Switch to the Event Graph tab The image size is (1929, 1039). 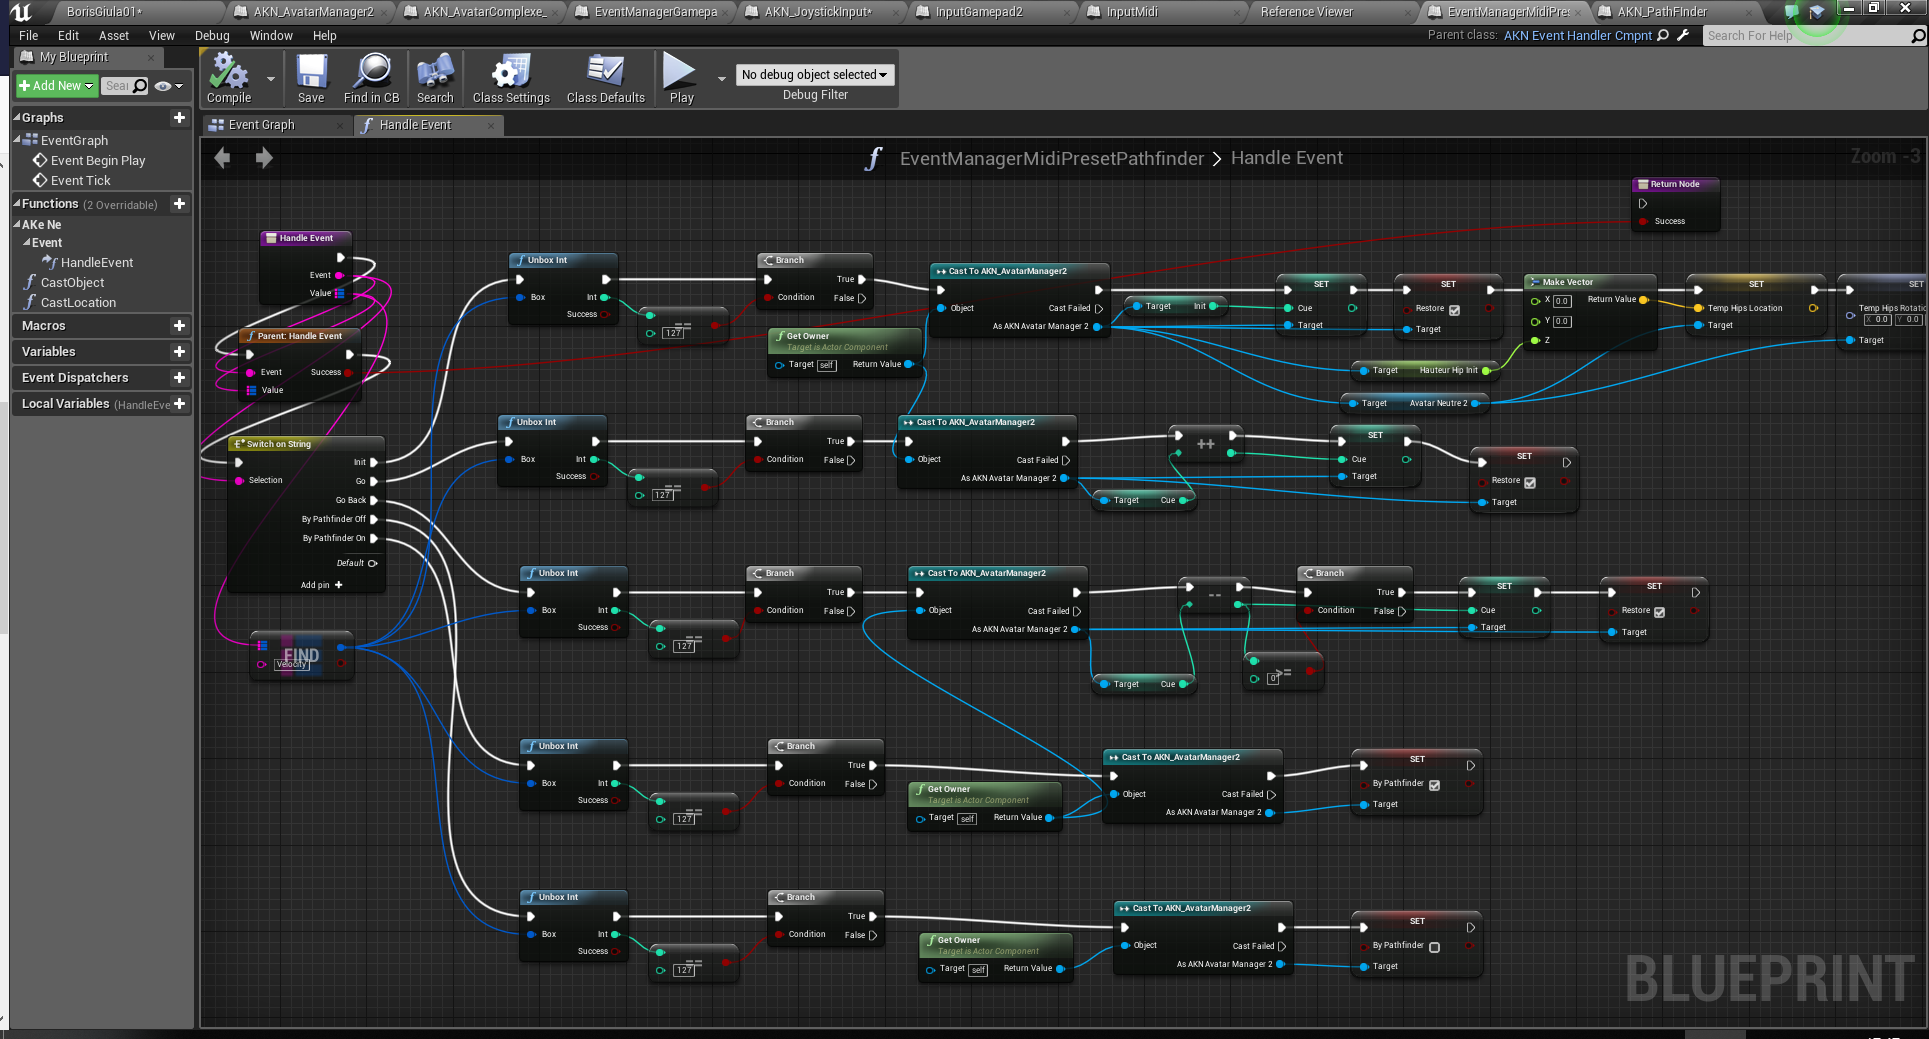(x=262, y=125)
